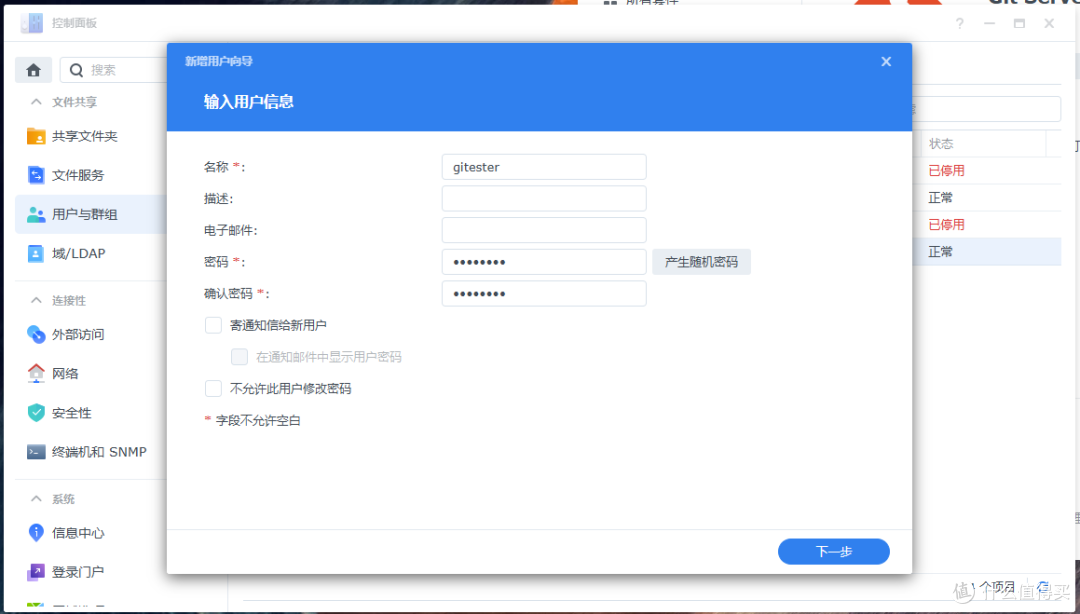Click the 字段不允许空白 note text
Screen dimensions: 1080x614
coord(258,420)
